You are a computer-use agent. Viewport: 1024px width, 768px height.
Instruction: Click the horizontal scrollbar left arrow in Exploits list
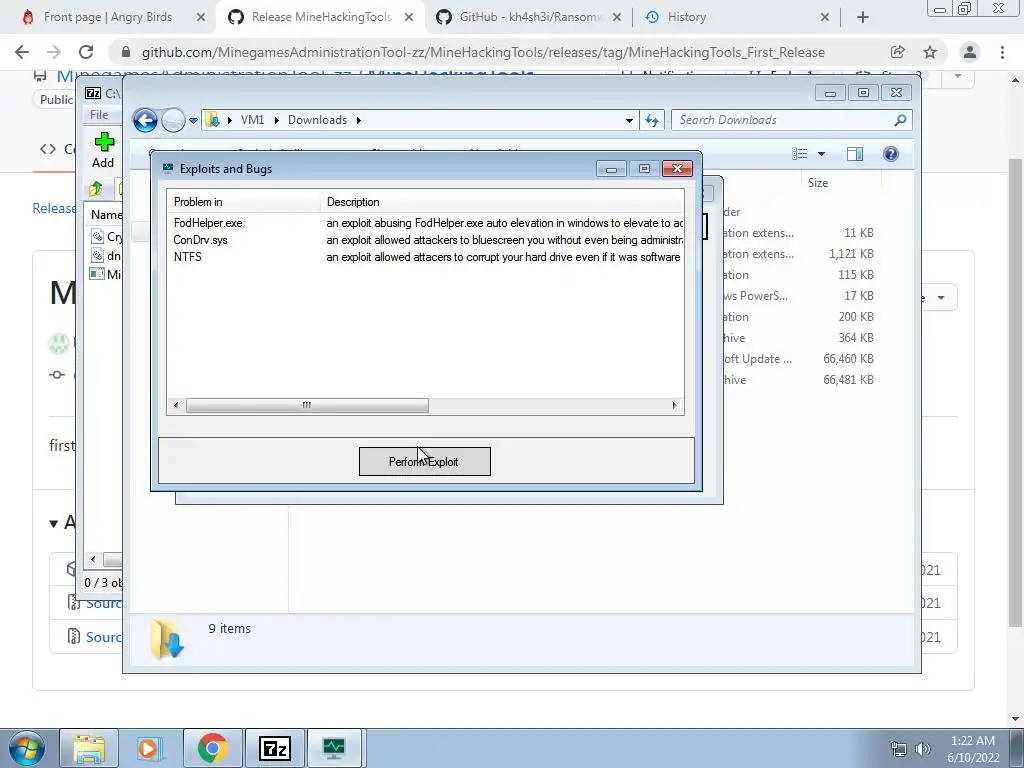[176, 406]
